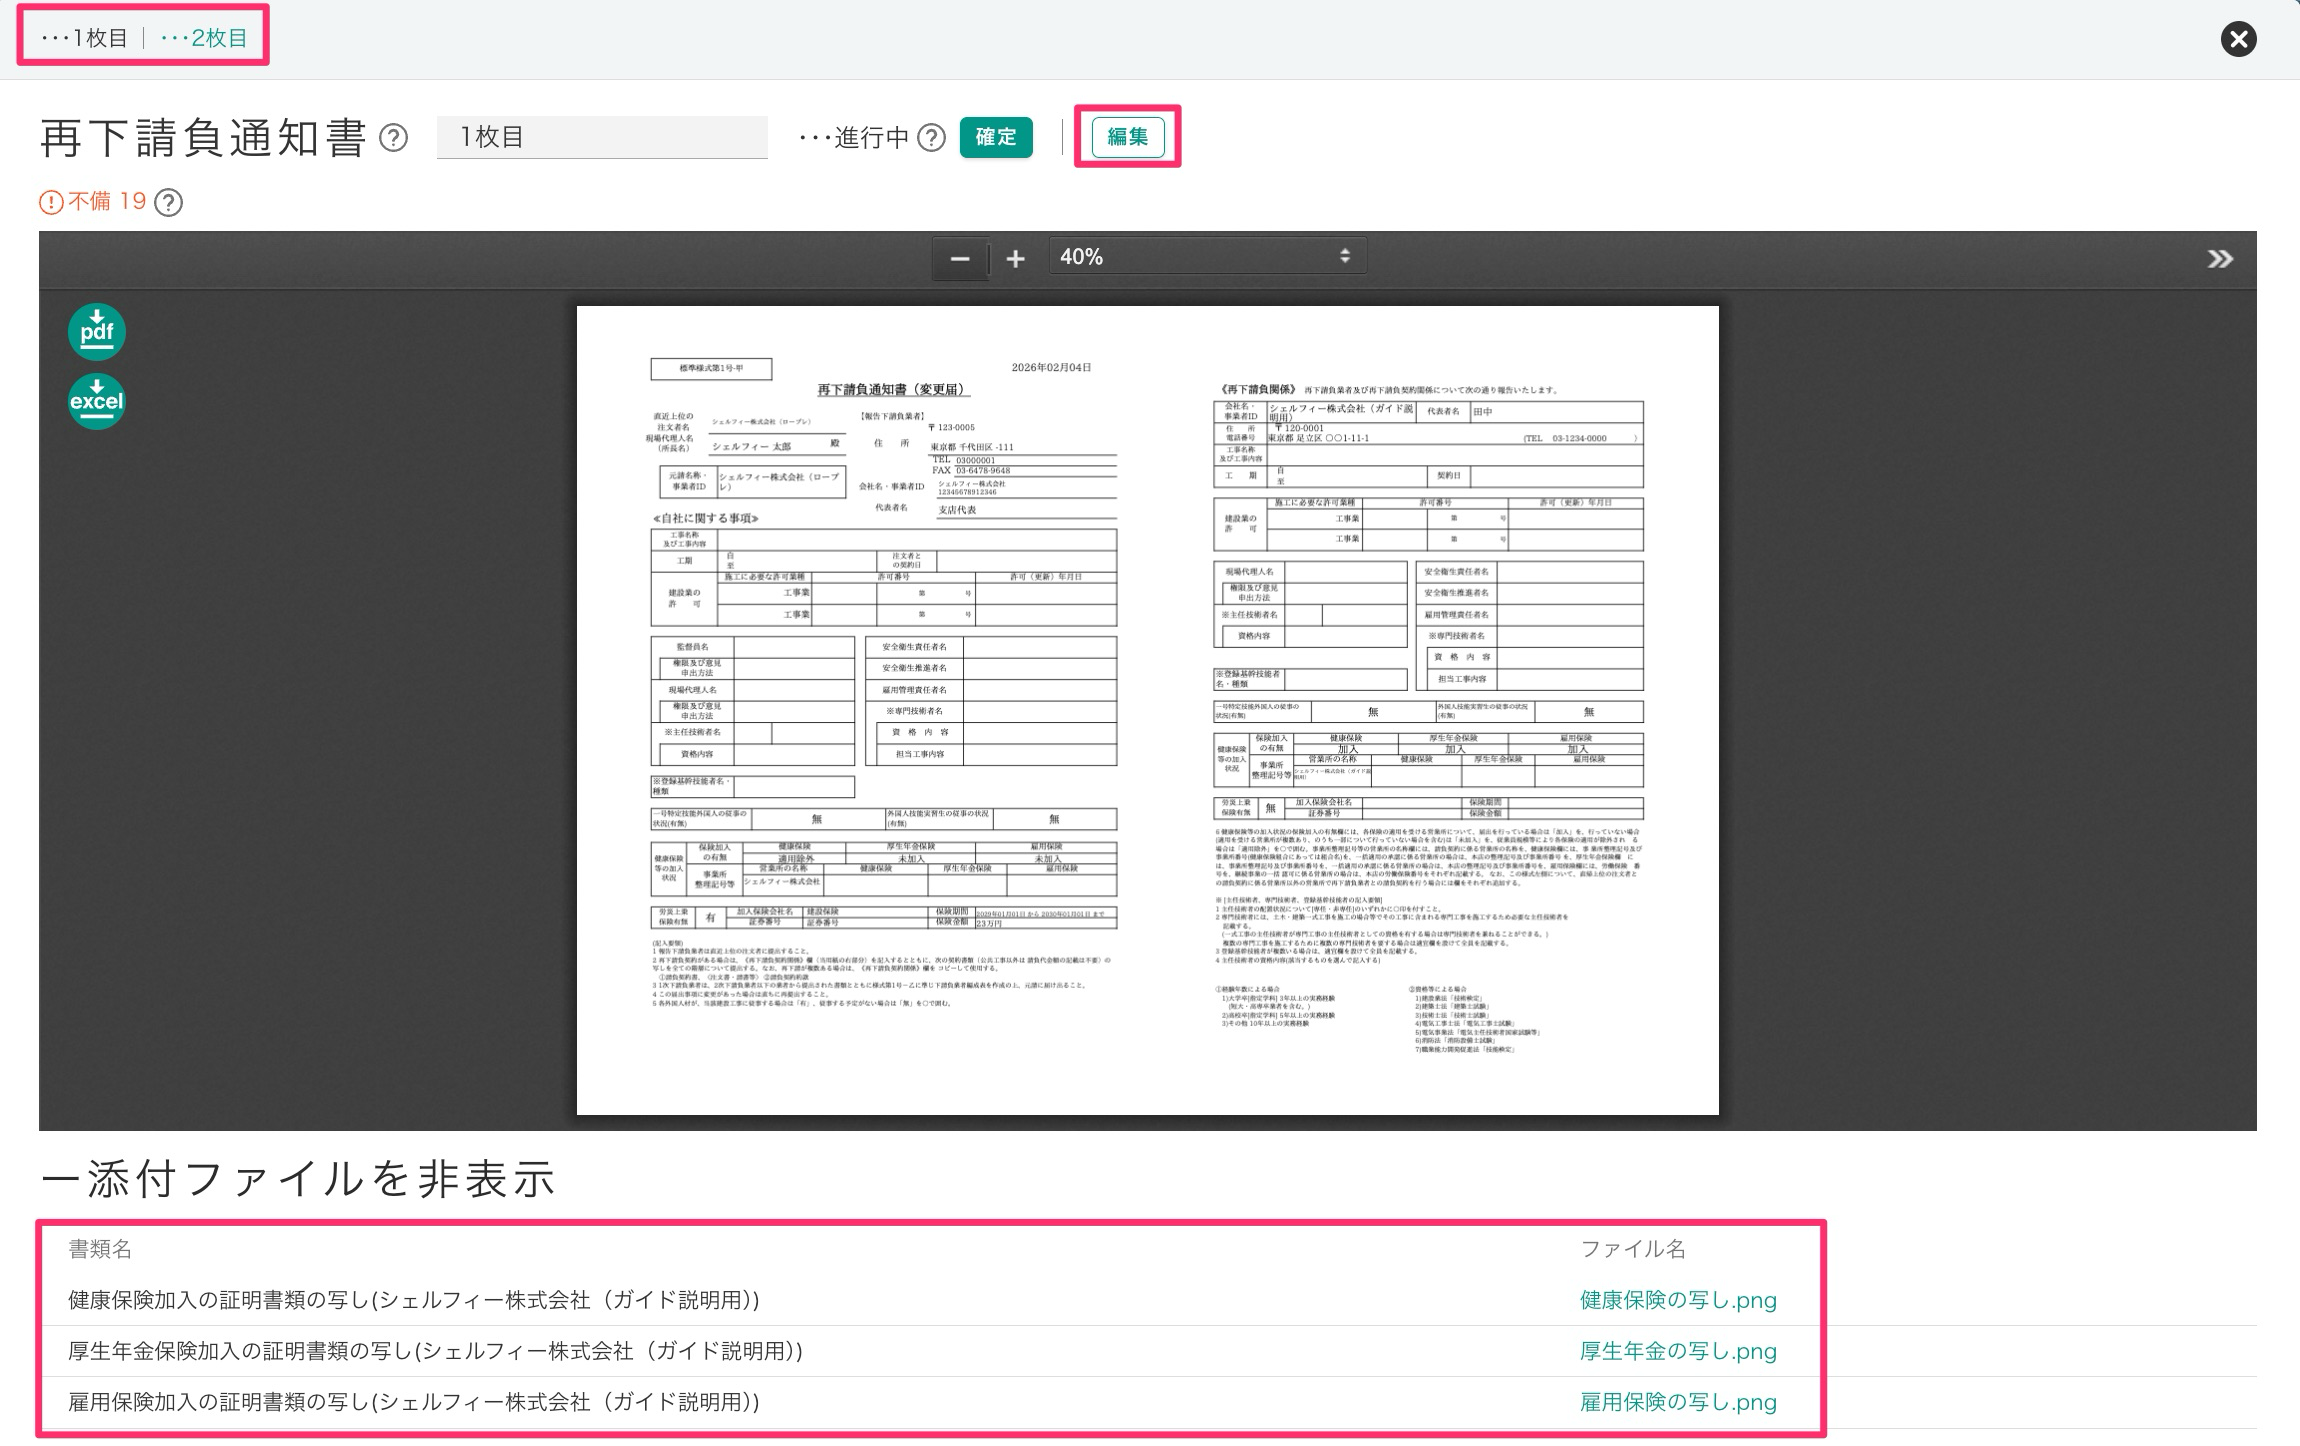This screenshot has height=1446, width=2300.
Task: Click the 編集 edit button
Action: pos(1127,137)
